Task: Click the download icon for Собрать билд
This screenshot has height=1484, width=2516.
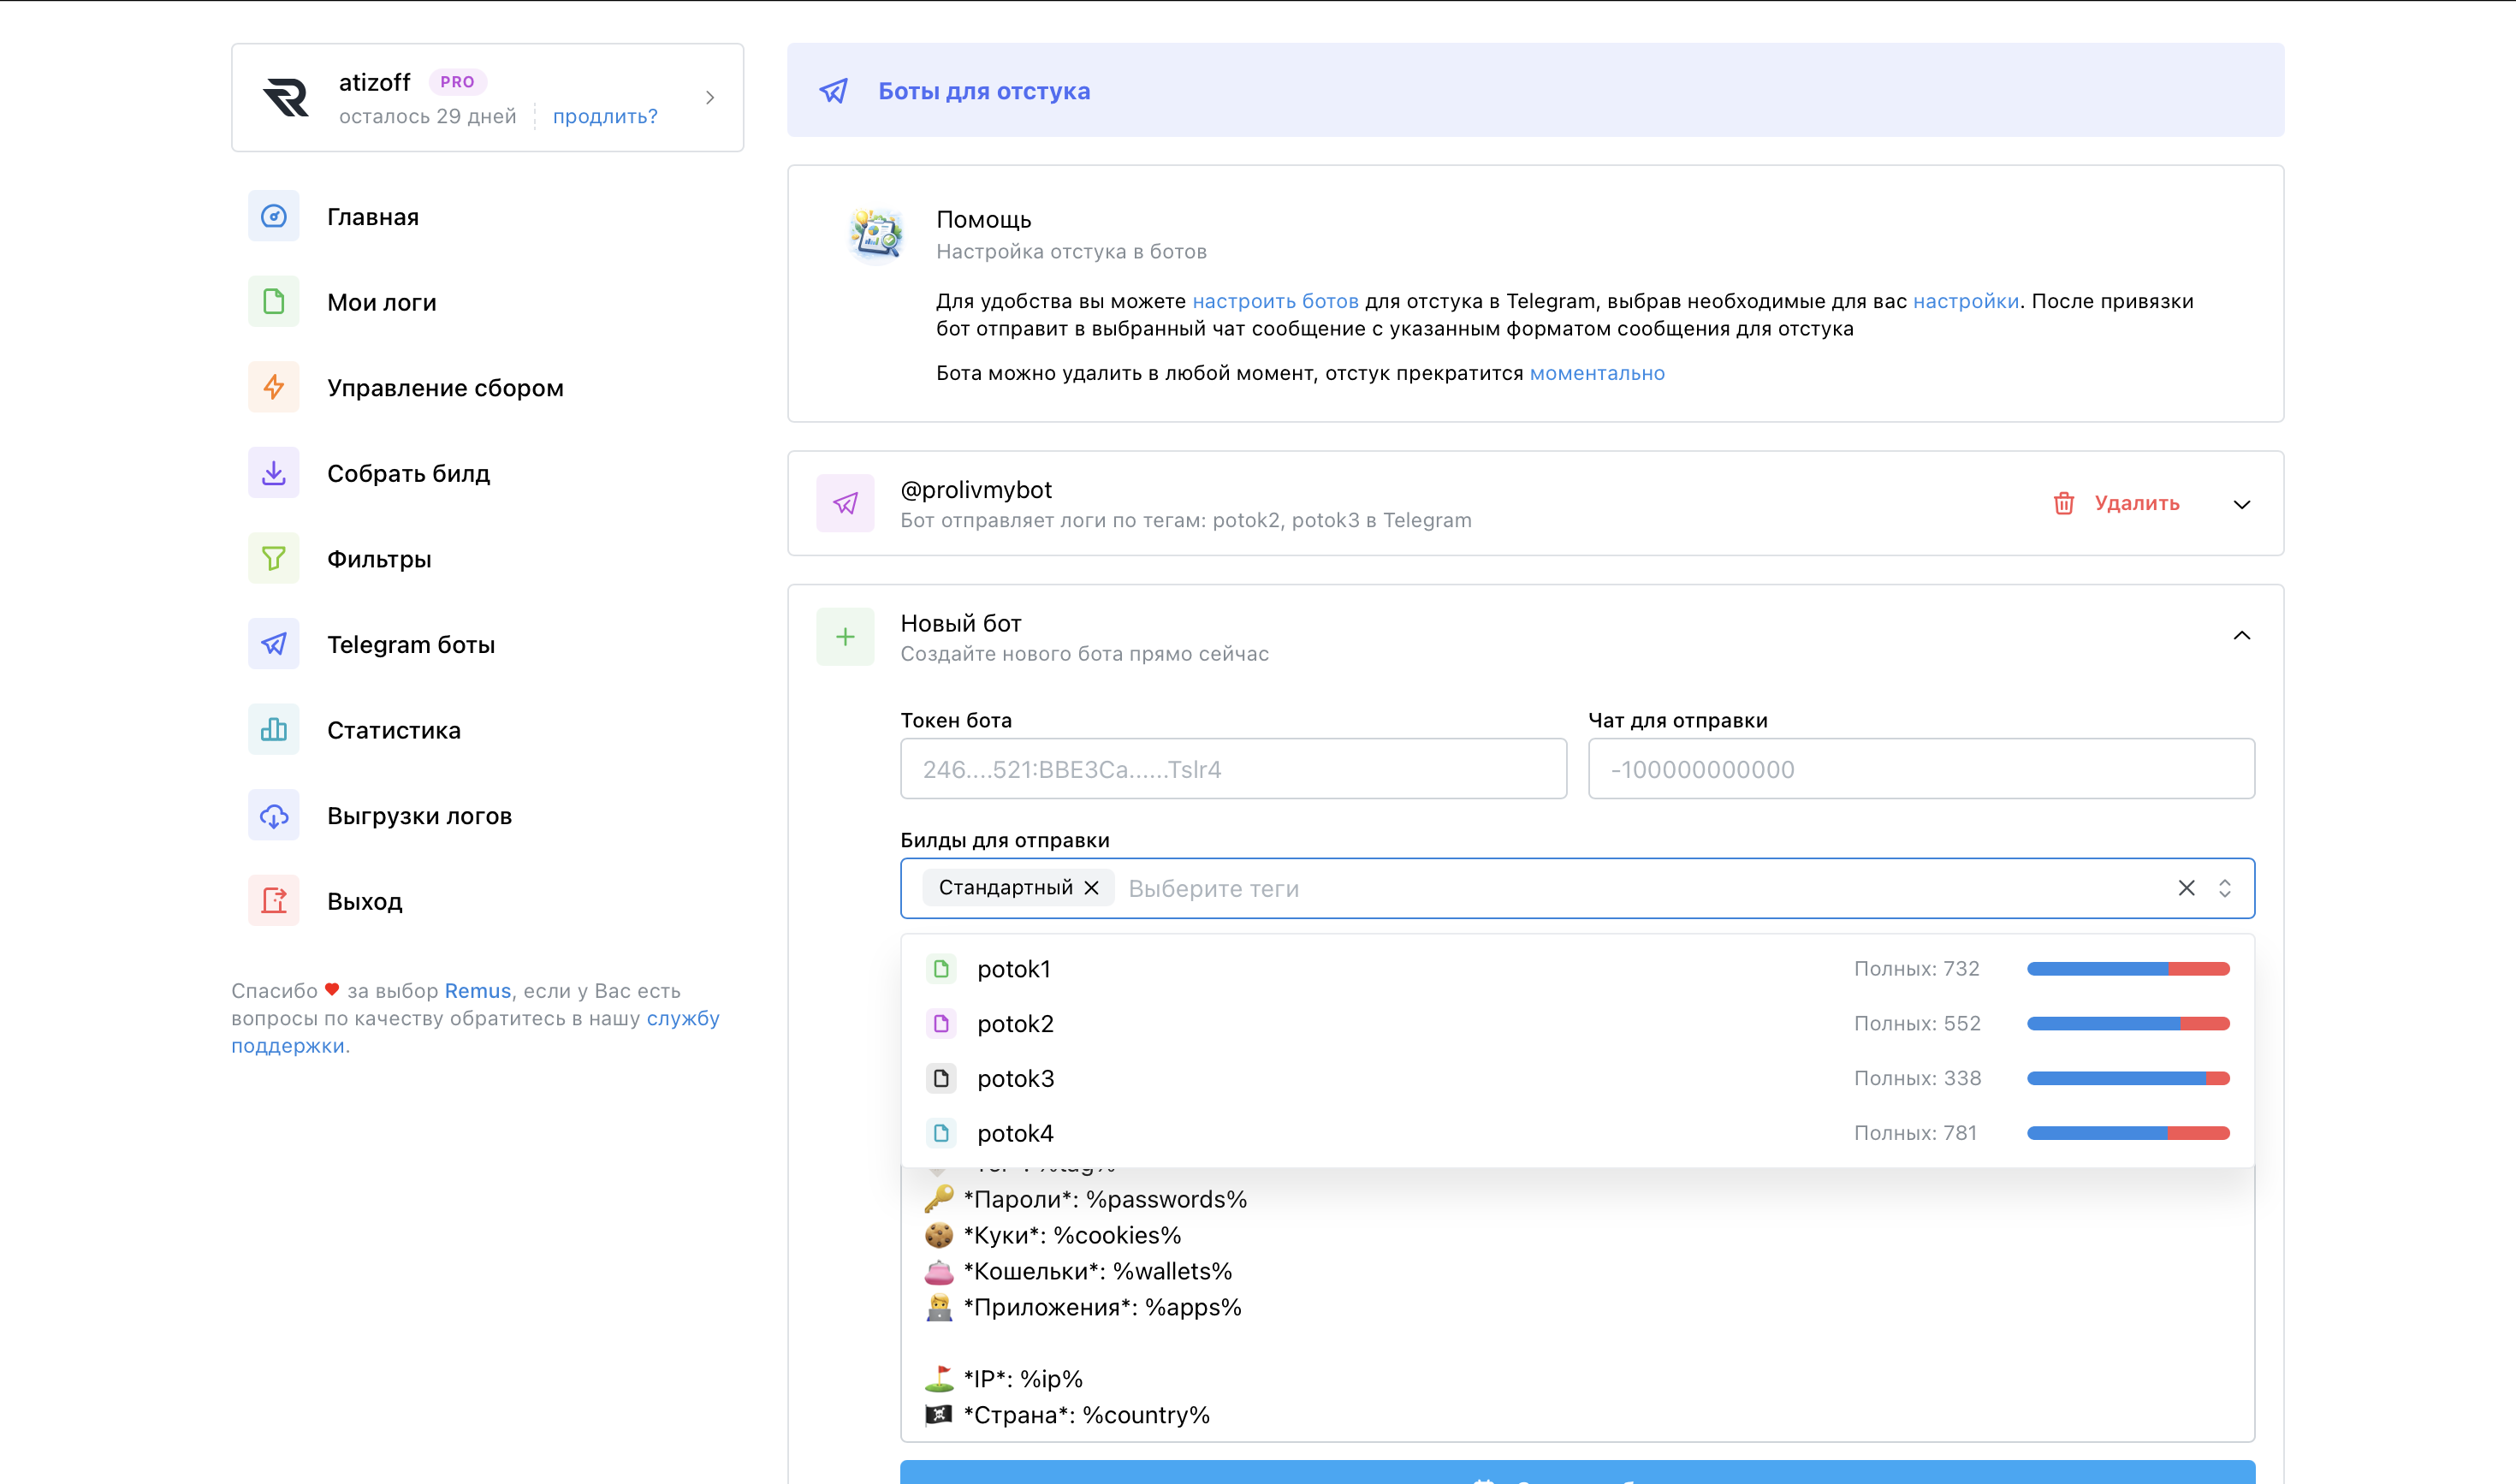Action: [273, 473]
